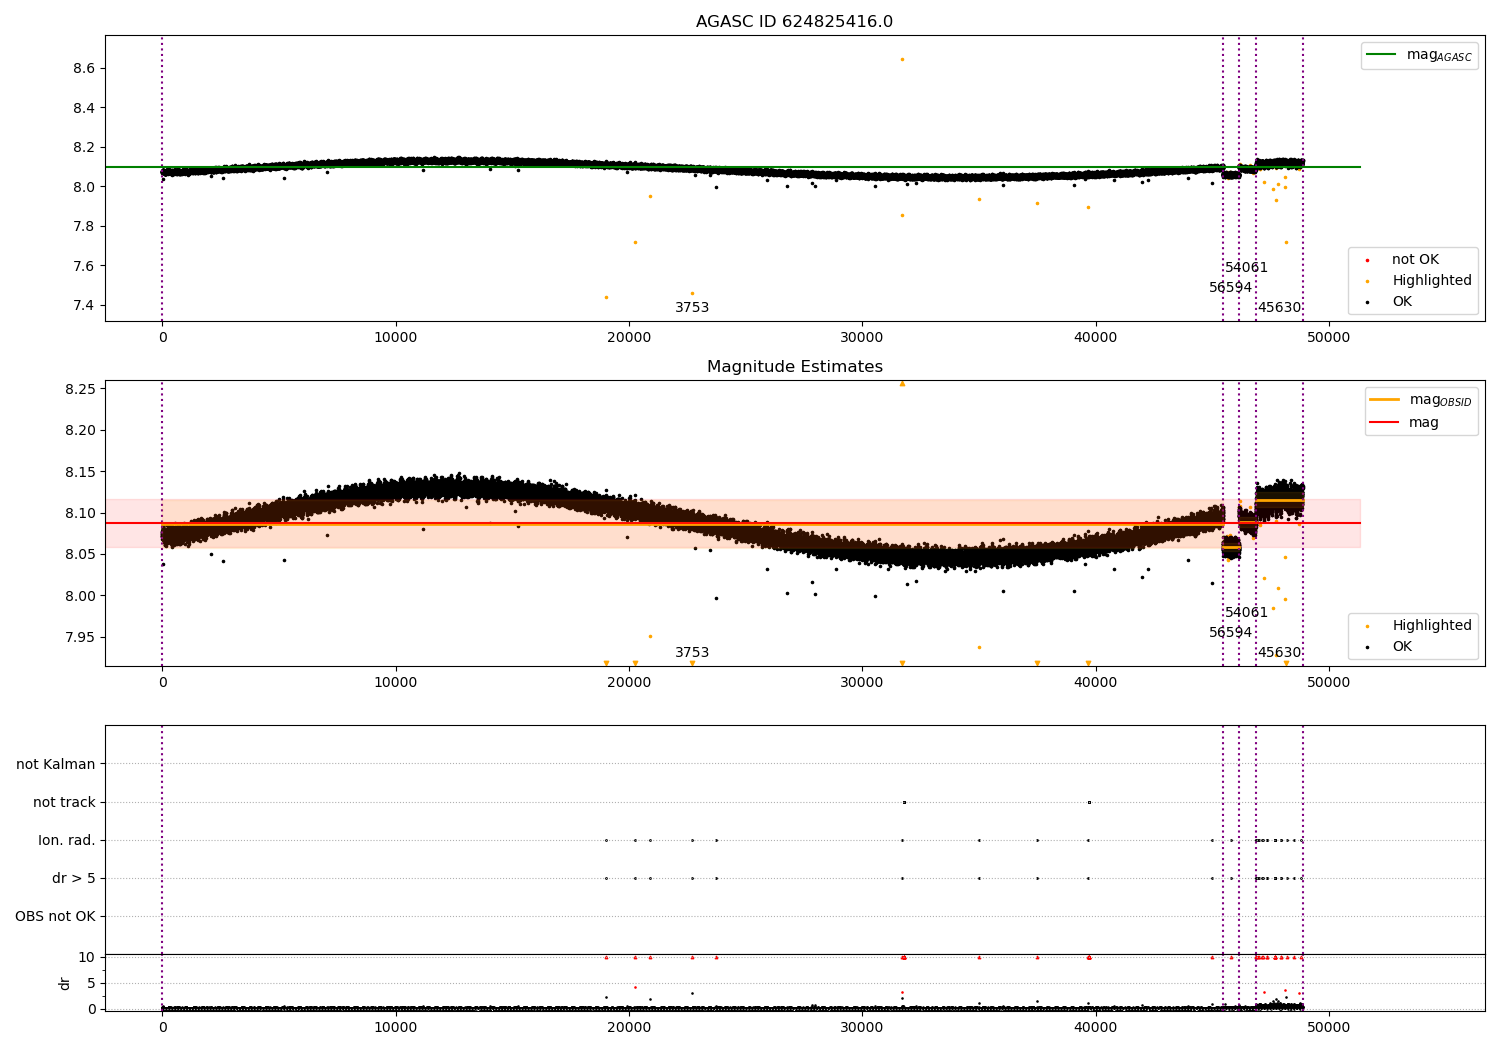
Task: Click y-tick '8.0' in AGASC ID plot
Action: point(83,187)
